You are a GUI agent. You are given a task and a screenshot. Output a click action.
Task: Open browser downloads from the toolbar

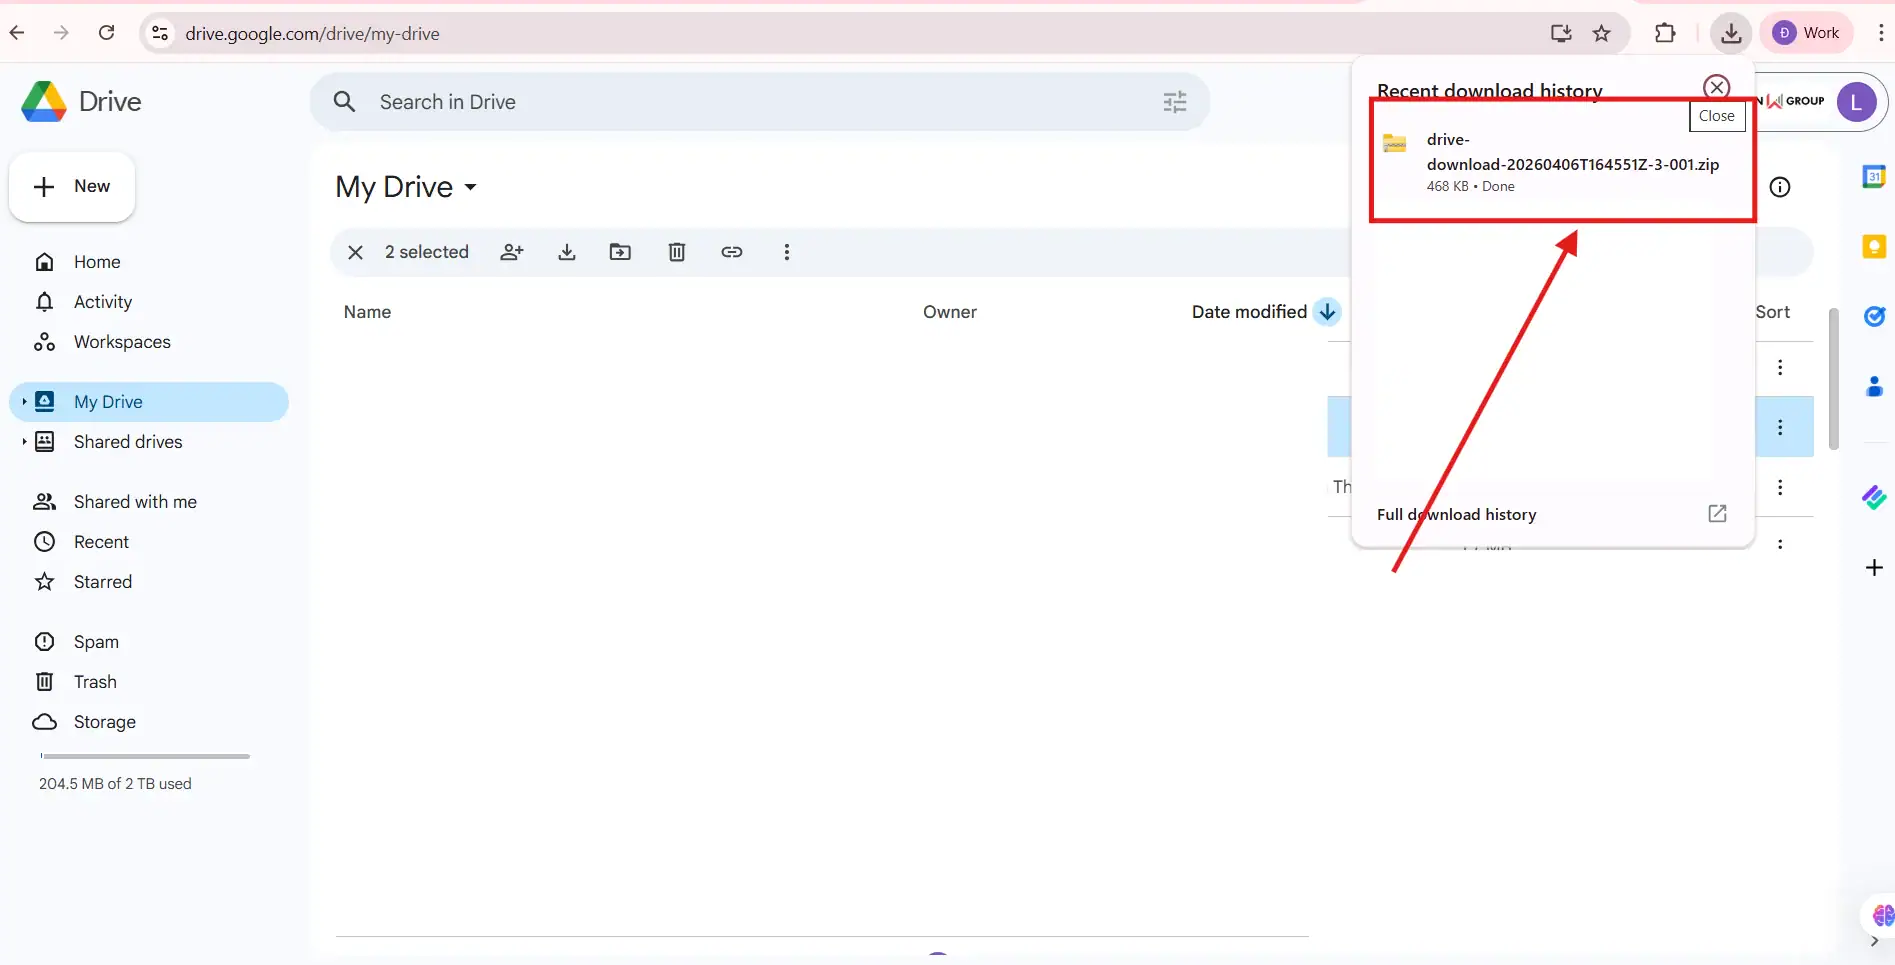coord(1732,32)
